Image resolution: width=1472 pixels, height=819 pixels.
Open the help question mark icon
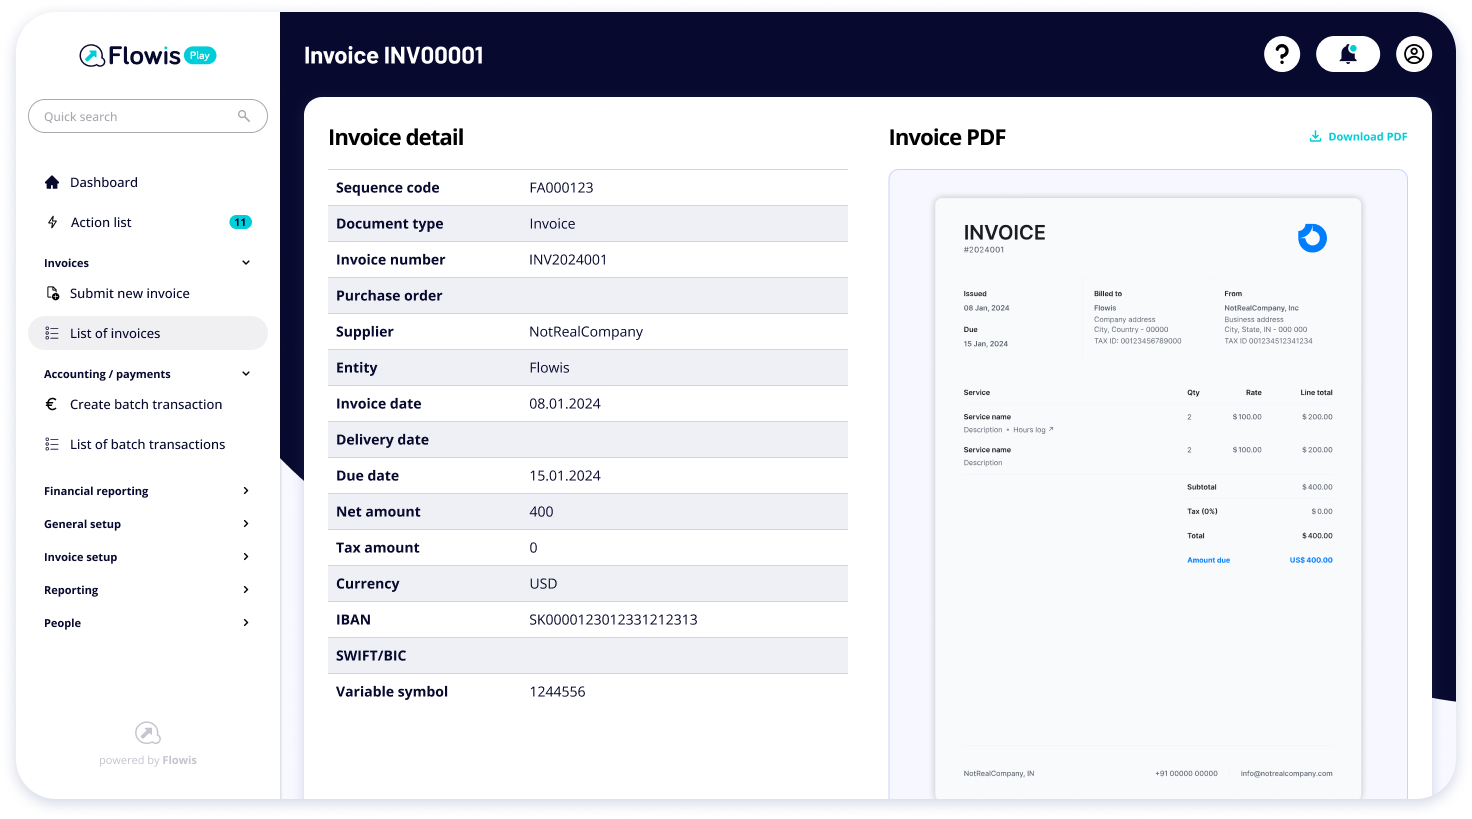click(1282, 54)
